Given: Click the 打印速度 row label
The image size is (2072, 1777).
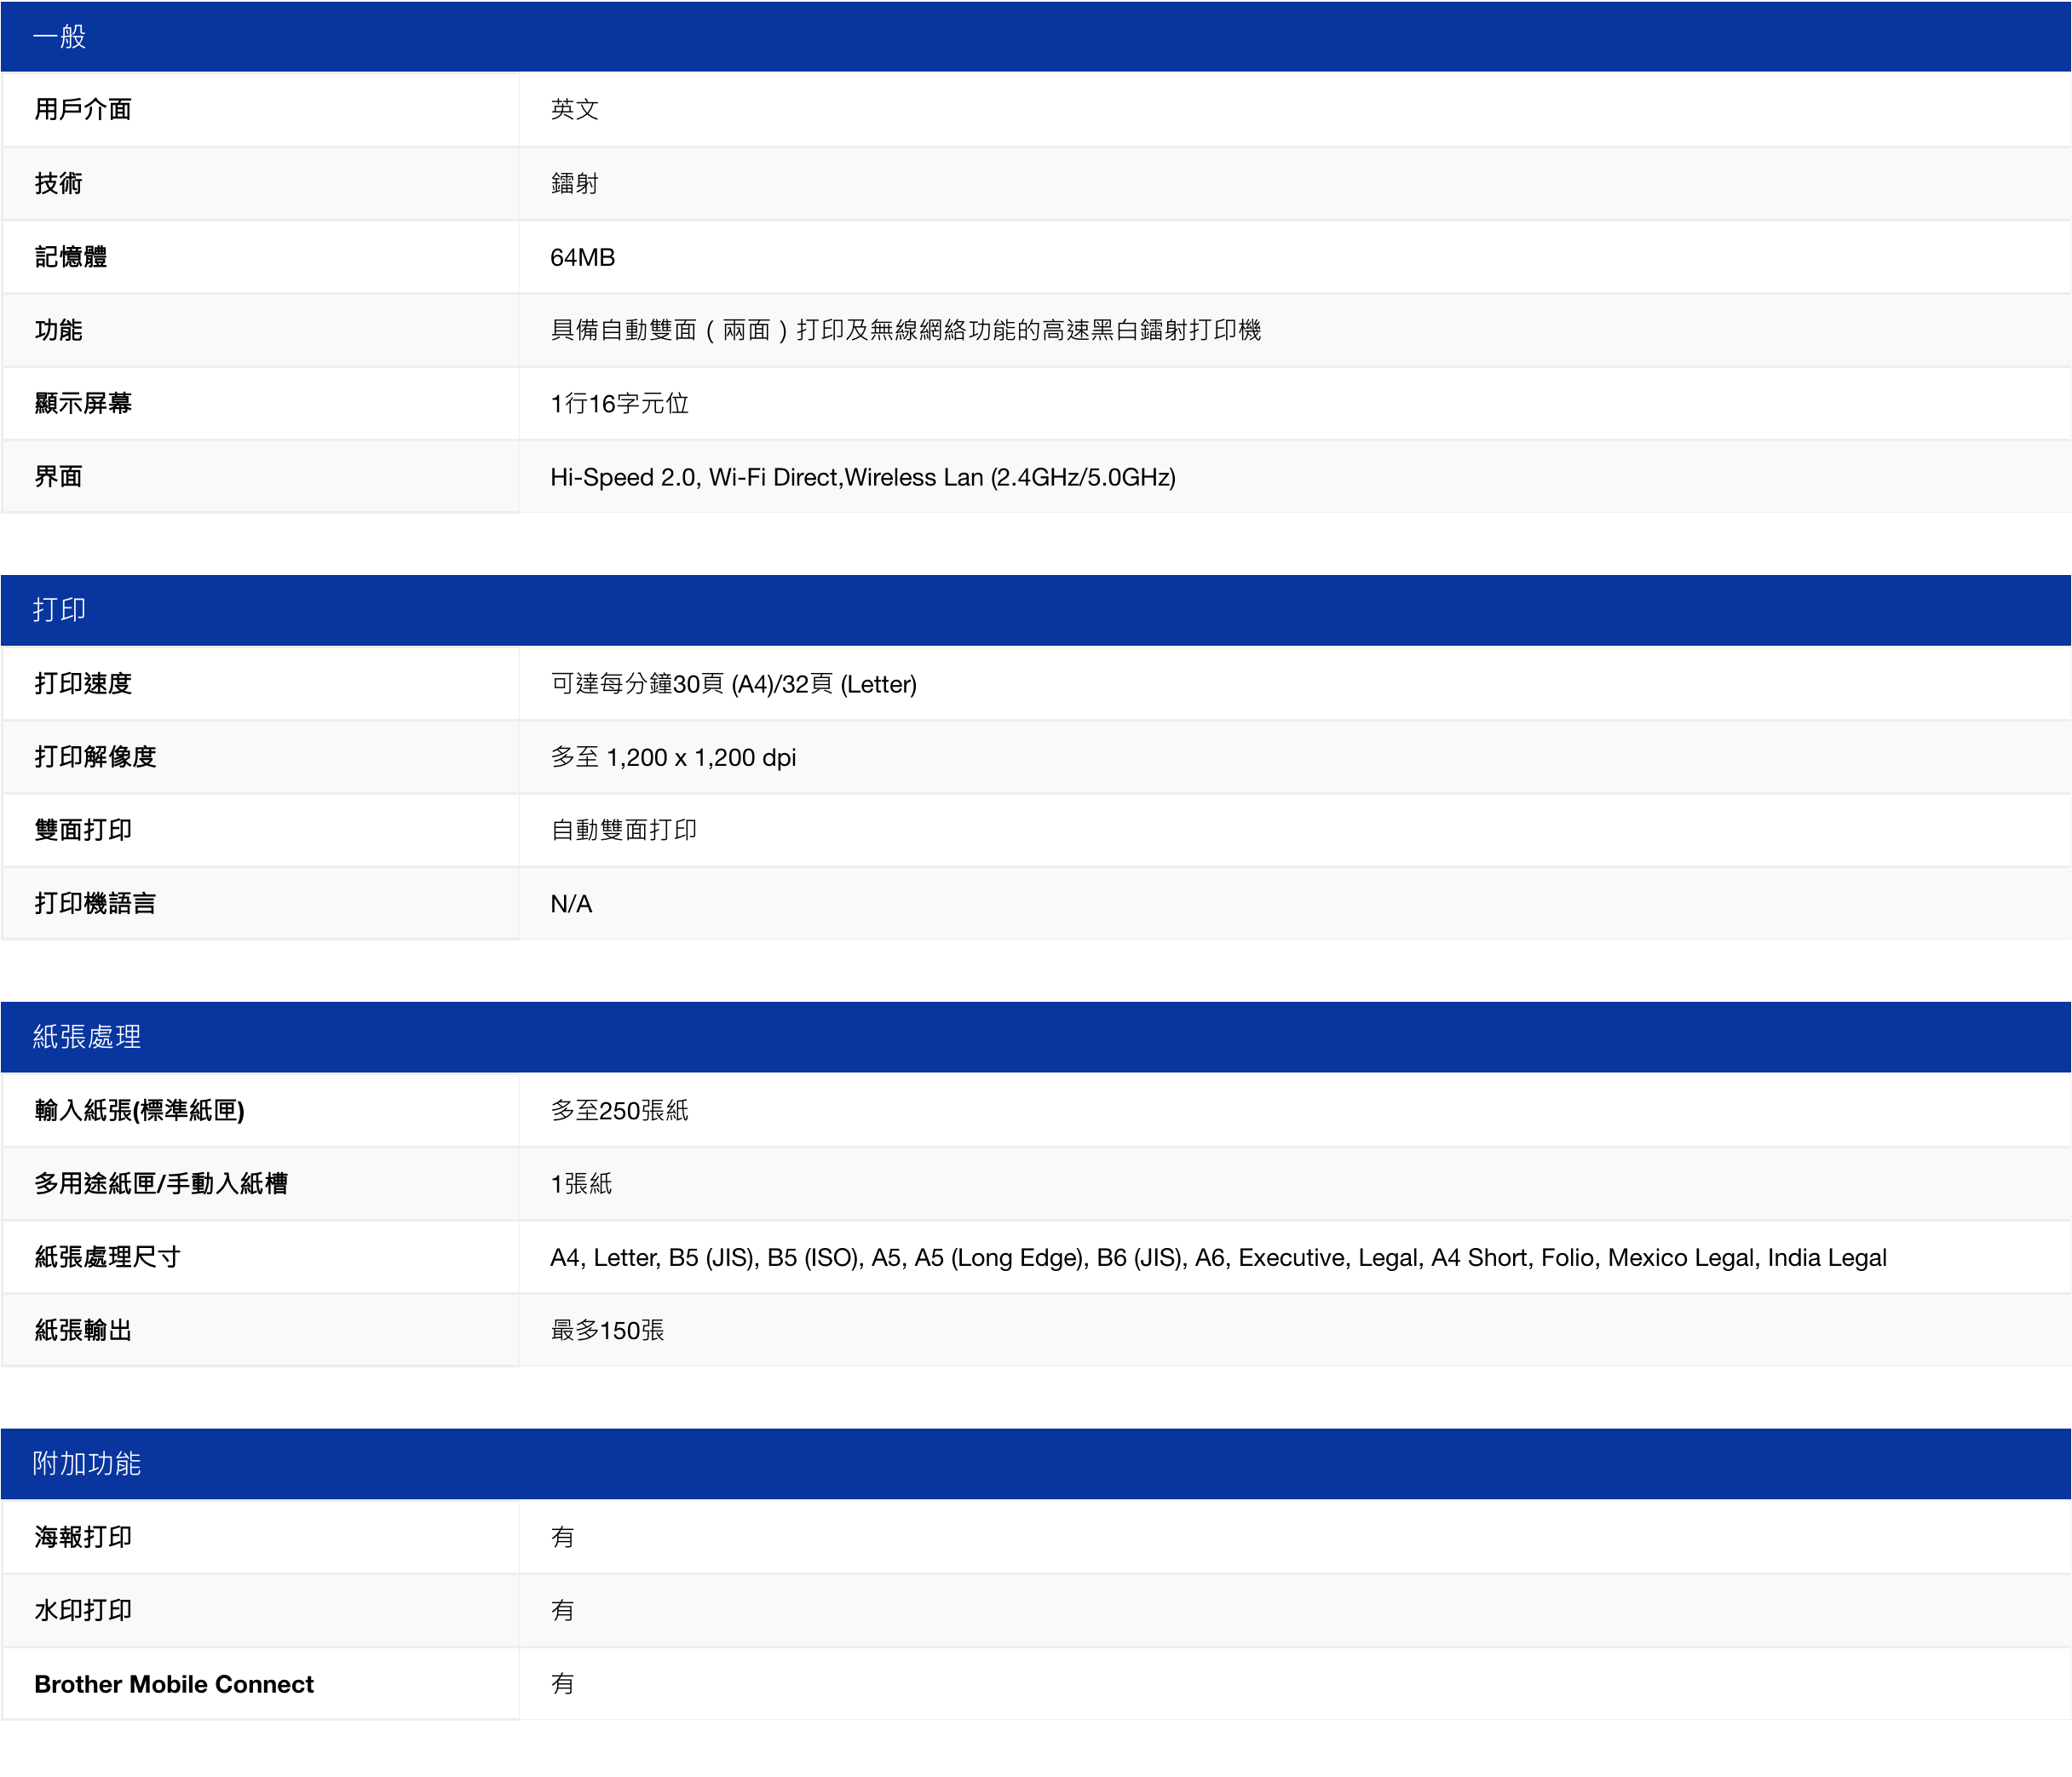Looking at the screenshot, I should [83, 684].
